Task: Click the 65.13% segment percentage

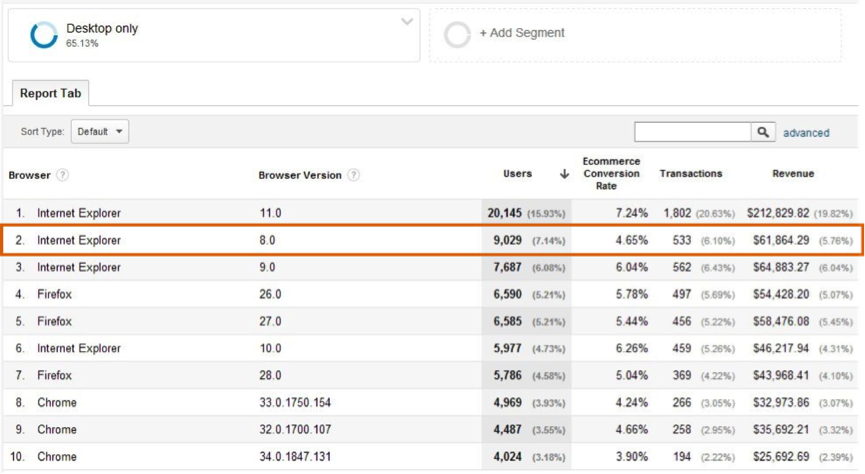Action: (x=82, y=44)
